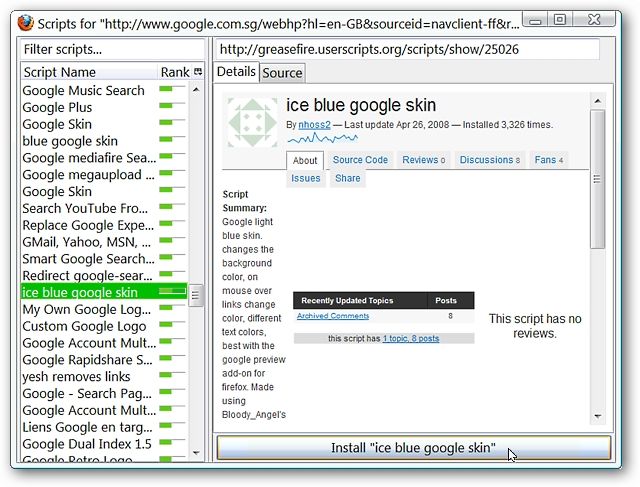Click the column picker icon beside Rank
This screenshot has height=487, width=640.
point(198,72)
